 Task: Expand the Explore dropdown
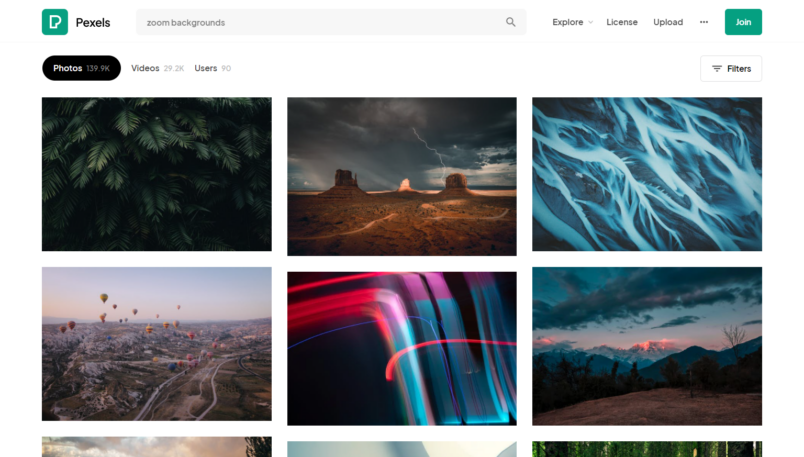coord(572,22)
